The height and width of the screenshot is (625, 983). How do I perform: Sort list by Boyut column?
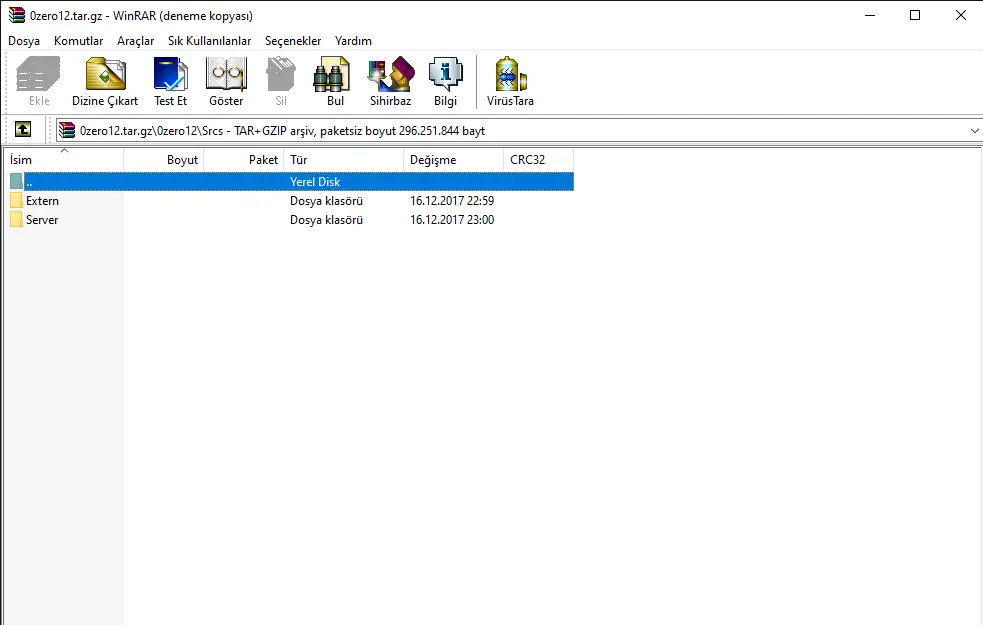tap(164, 160)
